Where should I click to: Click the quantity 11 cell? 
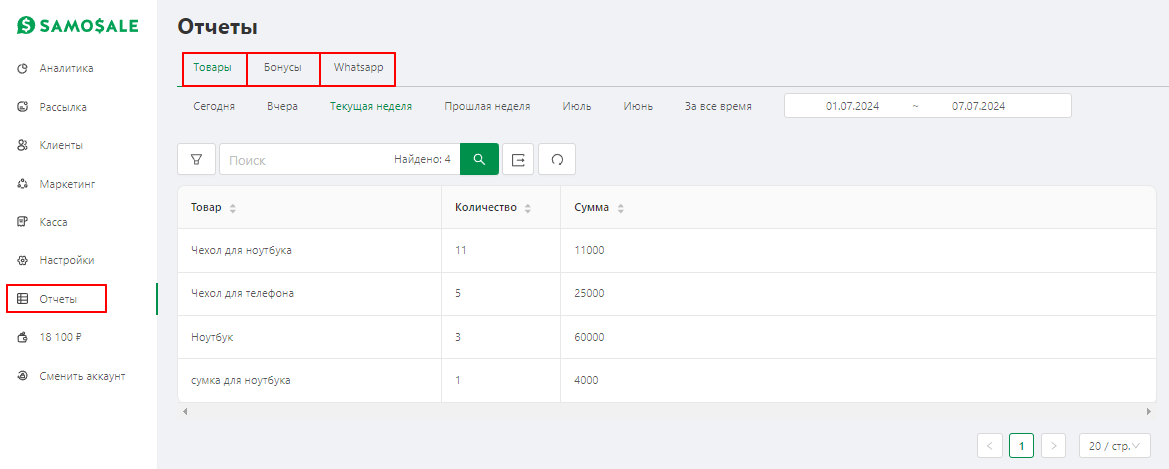click(501, 251)
